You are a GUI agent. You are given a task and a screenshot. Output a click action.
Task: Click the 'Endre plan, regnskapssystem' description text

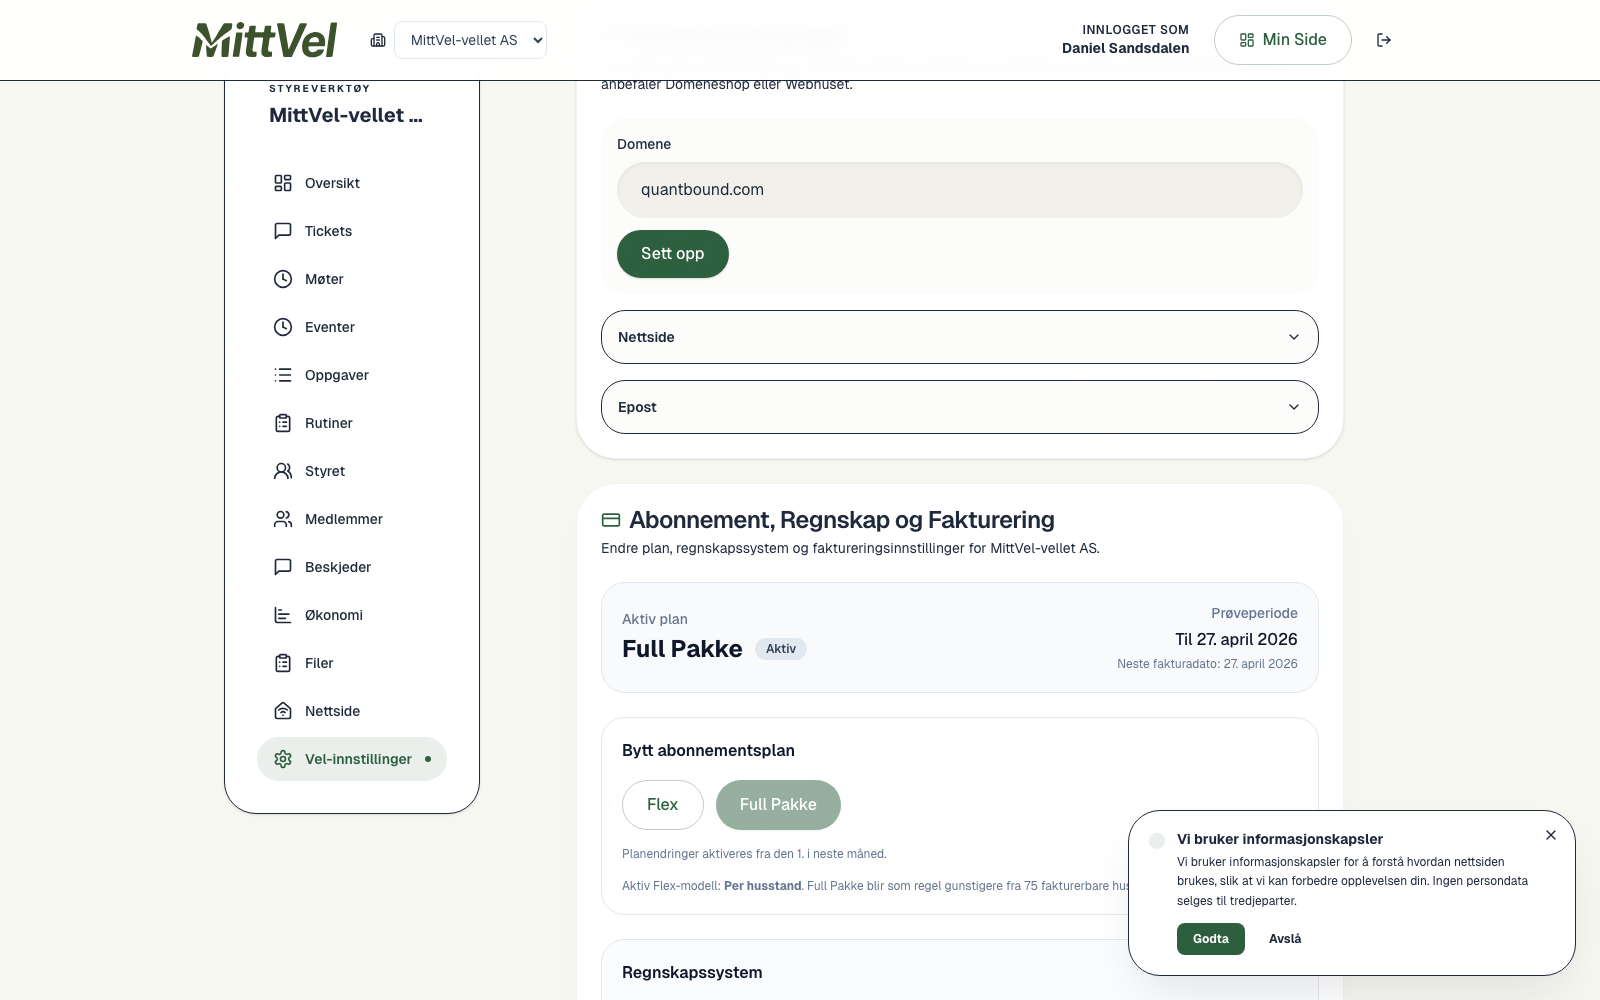pyautogui.click(x=850, y=548)
